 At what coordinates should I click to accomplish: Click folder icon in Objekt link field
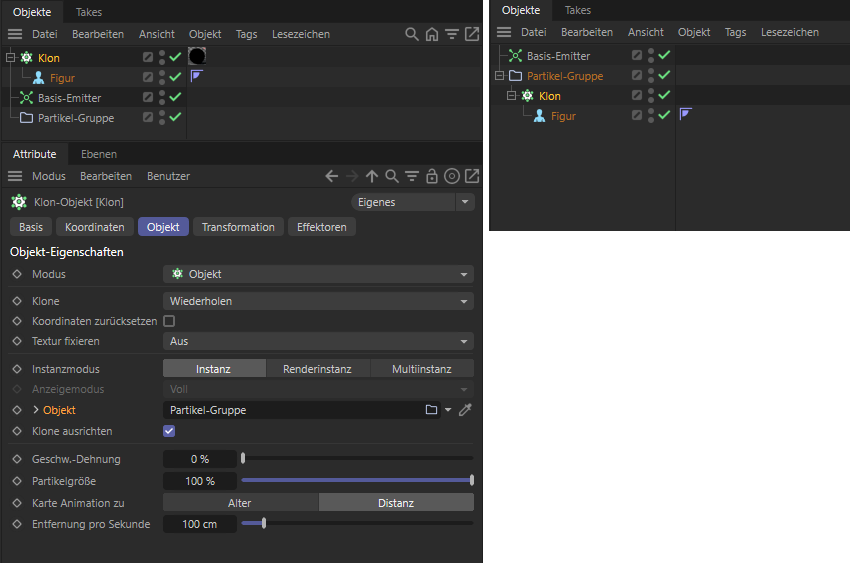432,410
